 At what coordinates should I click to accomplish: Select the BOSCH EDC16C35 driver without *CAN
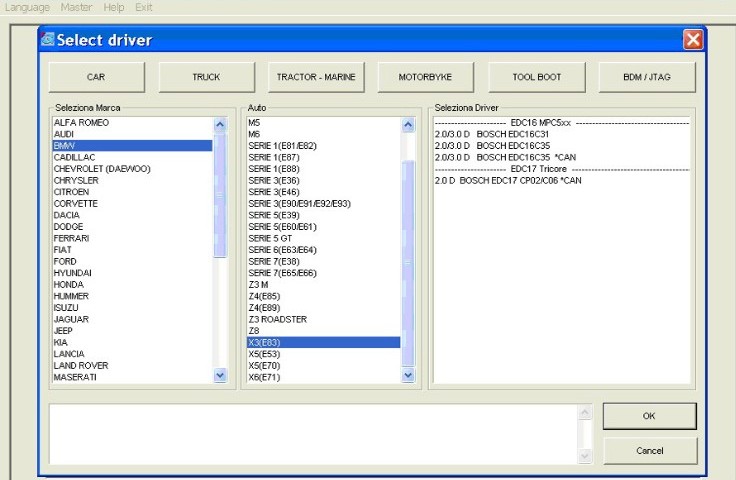(x=561, y=145)
